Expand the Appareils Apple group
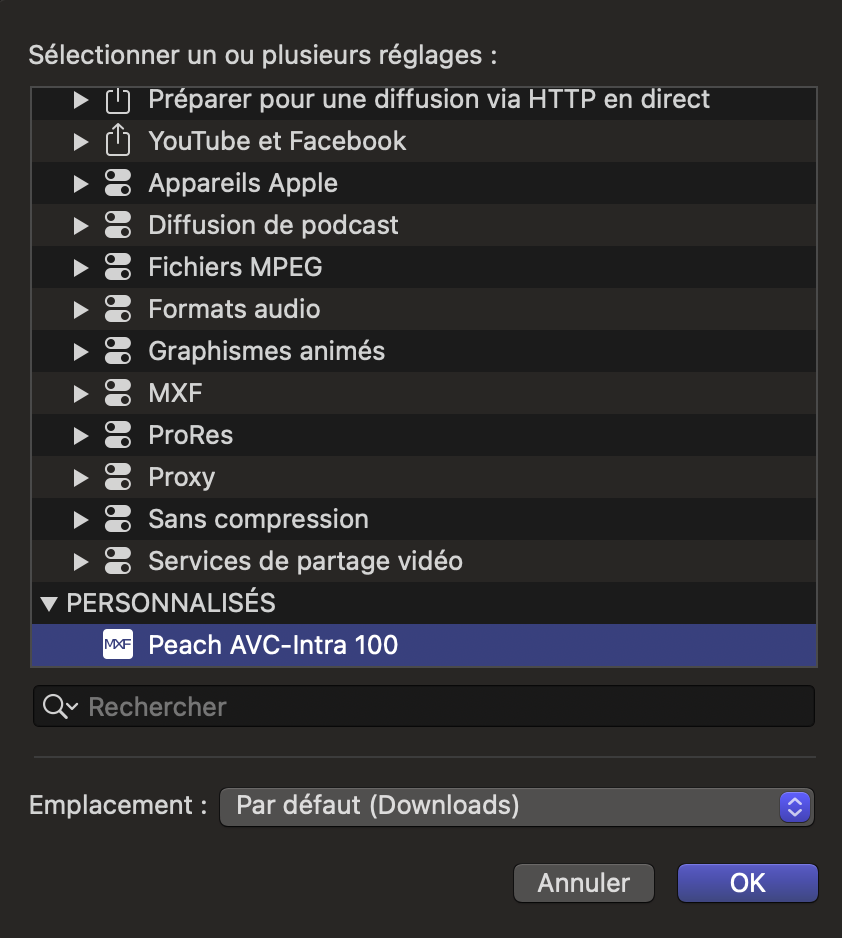The width and height of the screenshot is (842, 938). pyautogui.click(x=81, y=184)
